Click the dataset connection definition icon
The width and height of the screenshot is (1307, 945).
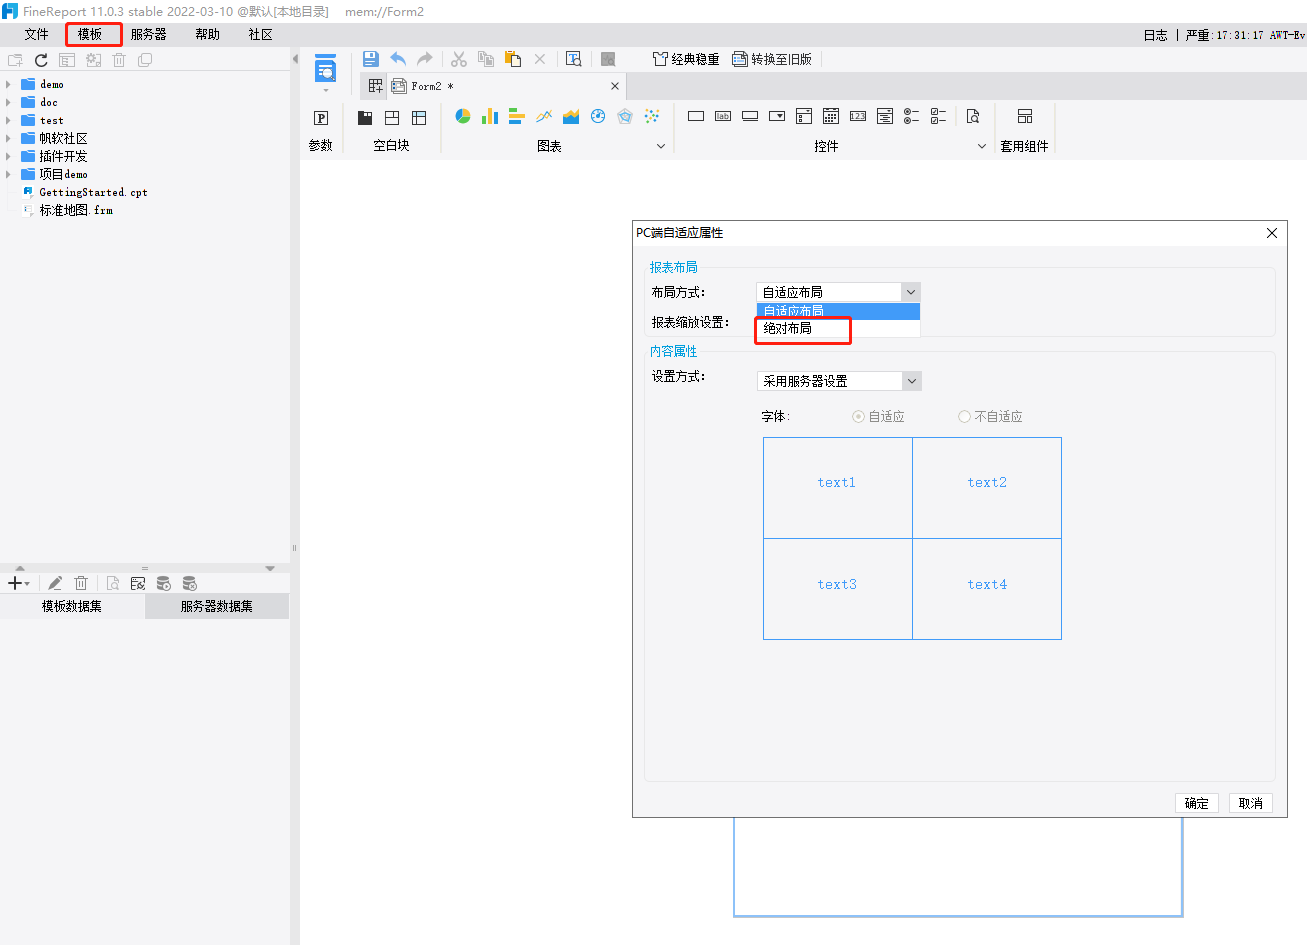click(x=138, y=583)
